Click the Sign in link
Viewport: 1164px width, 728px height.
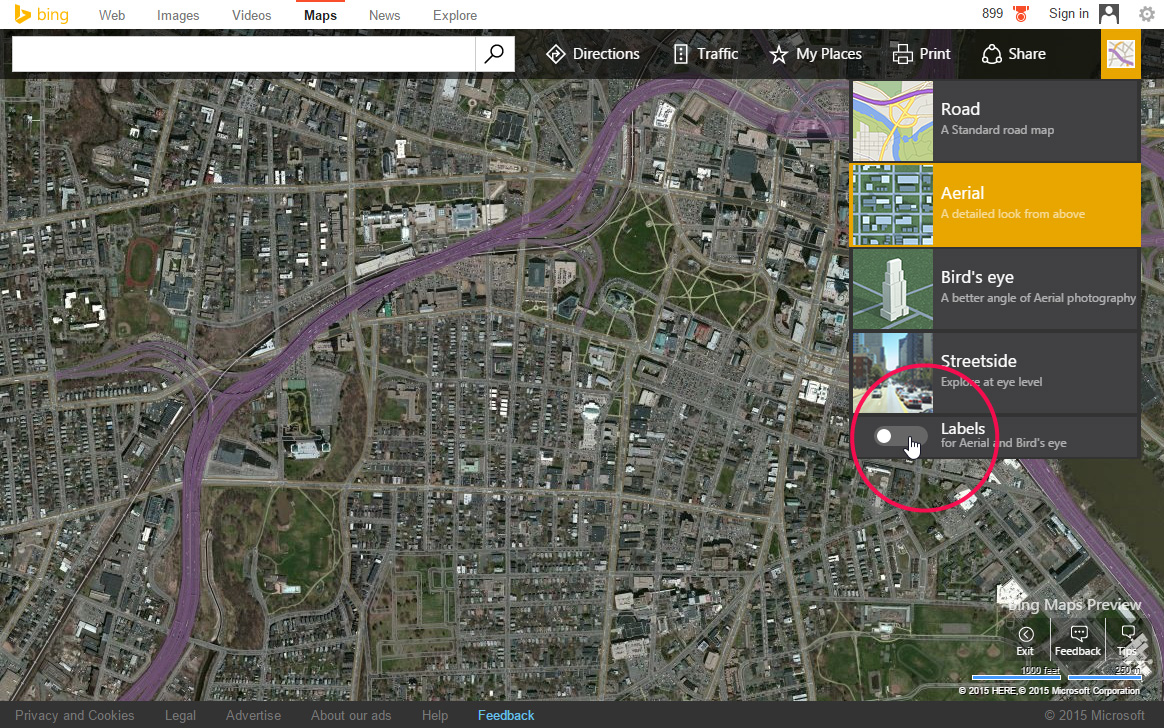1068,14
